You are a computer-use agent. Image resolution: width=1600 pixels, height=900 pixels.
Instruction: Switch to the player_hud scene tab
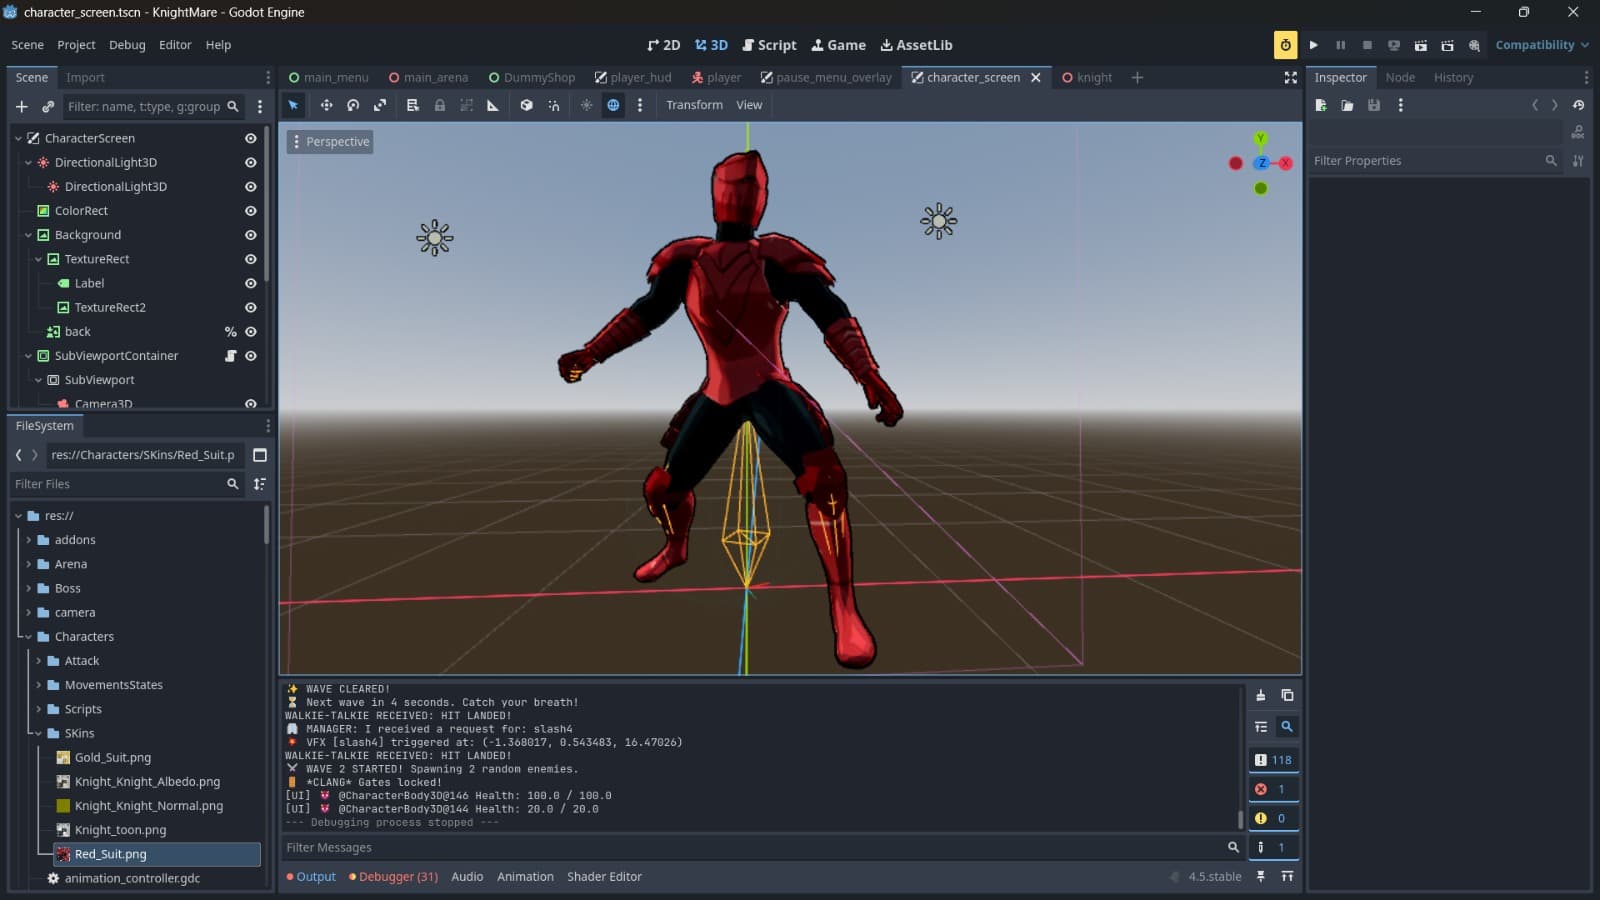(633, 77)
